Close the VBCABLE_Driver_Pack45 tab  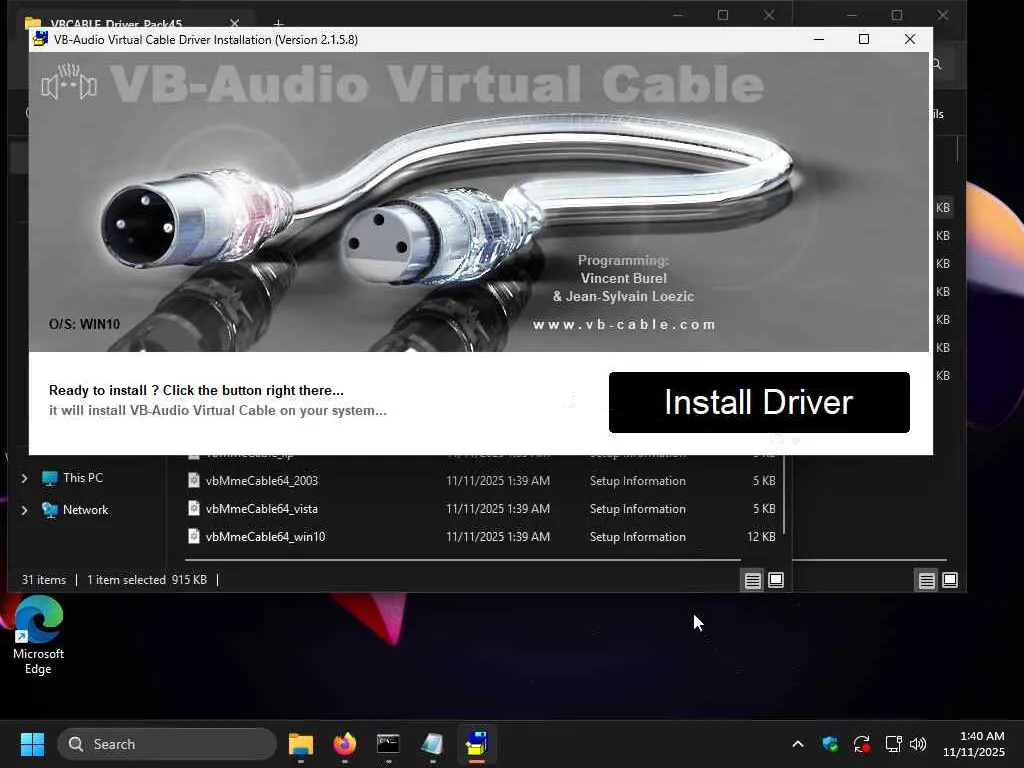click(234, 24)
